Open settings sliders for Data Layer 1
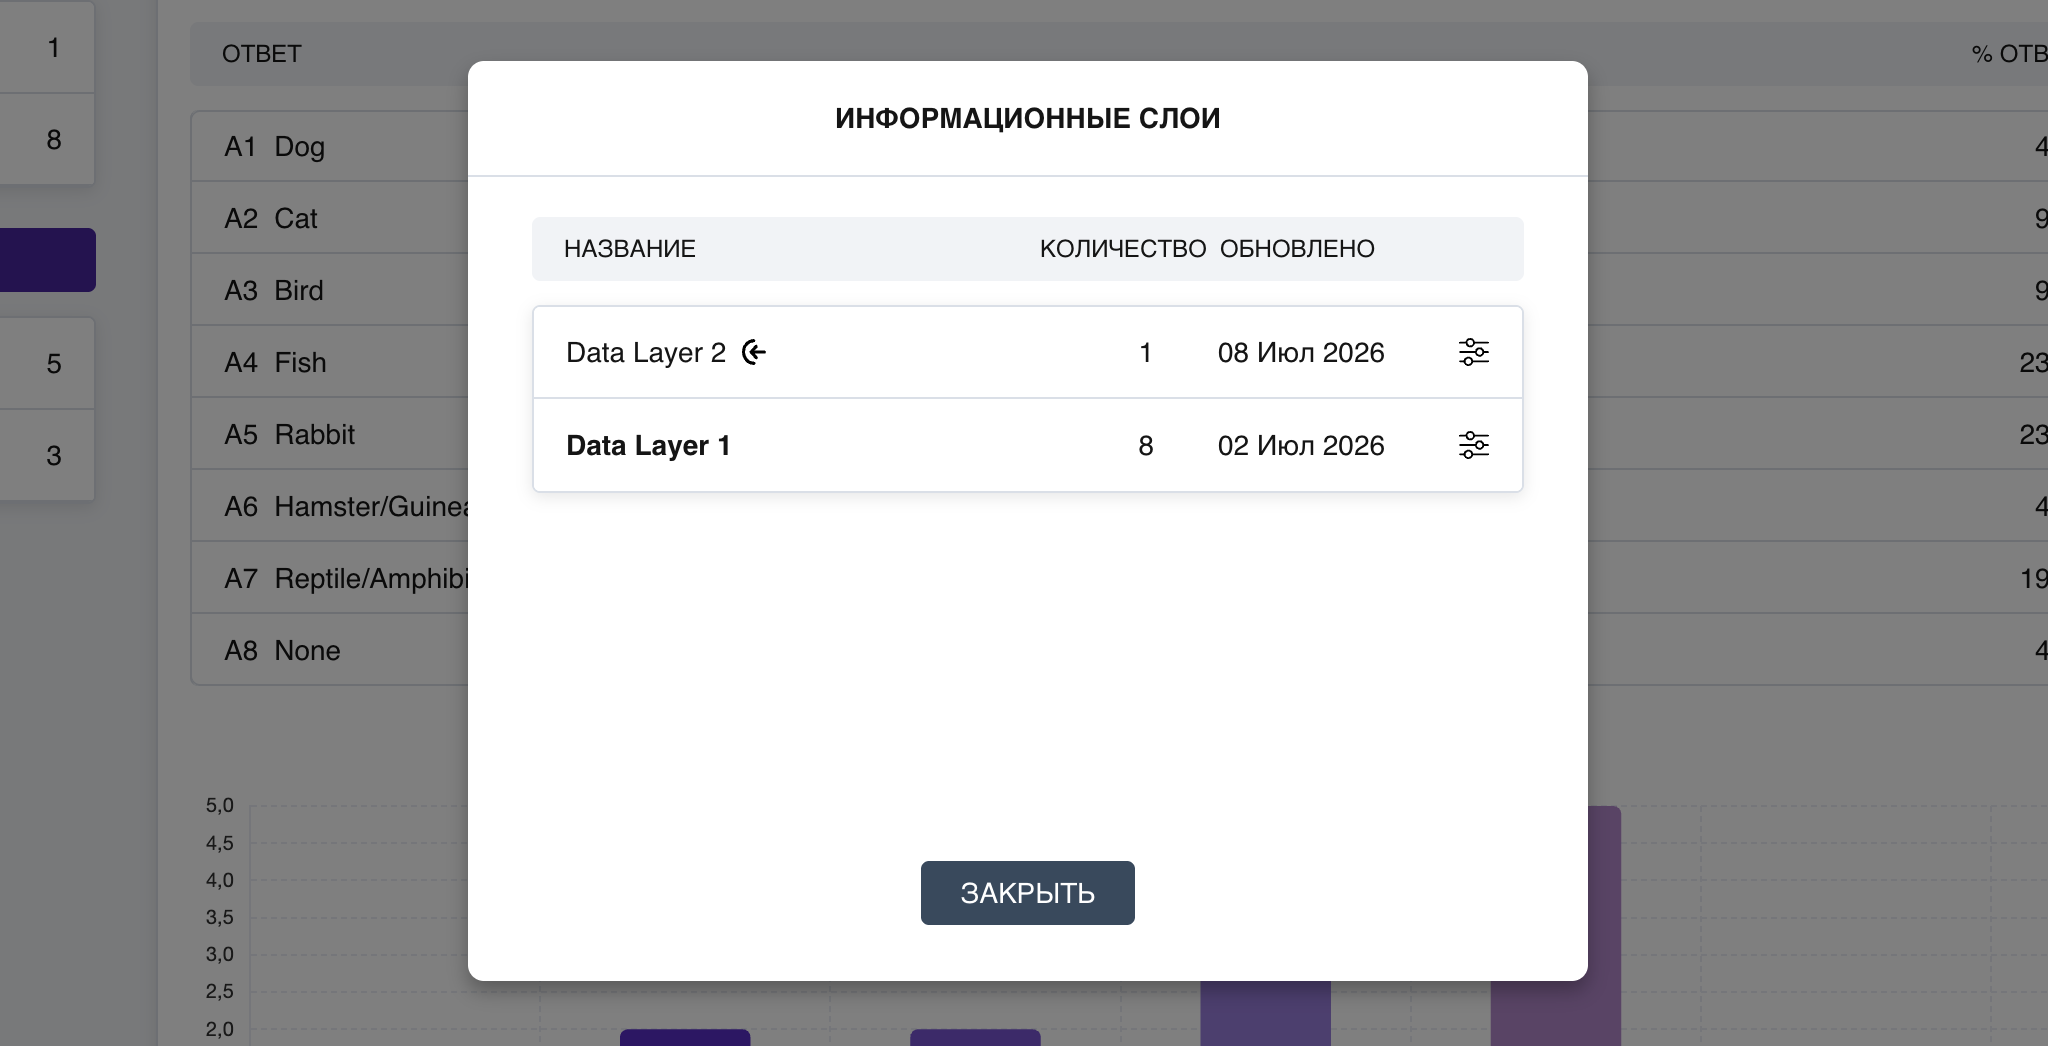Screen dimensions: 2048x1046 [x=1473, y=445]
